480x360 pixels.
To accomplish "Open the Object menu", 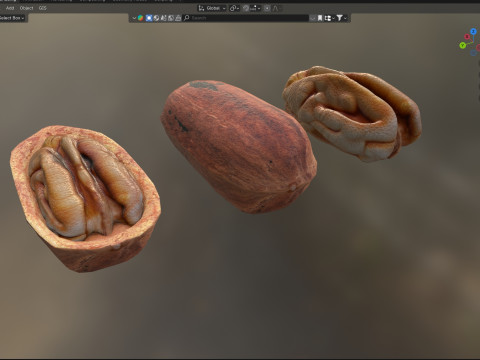I will (27, 8).
